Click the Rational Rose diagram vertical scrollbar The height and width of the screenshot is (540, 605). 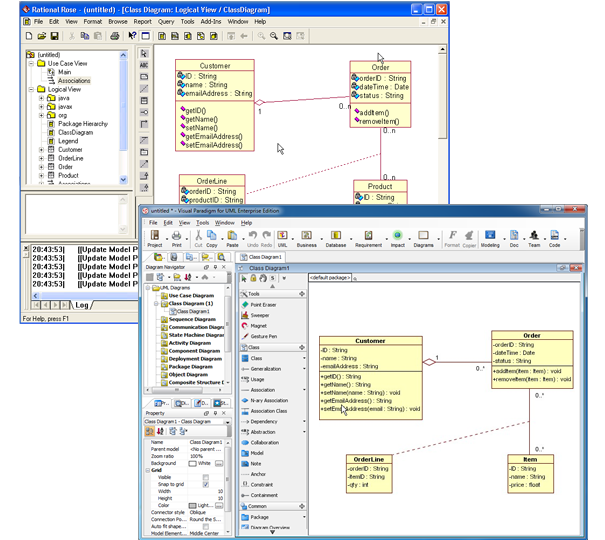click(x=443, y=98)
